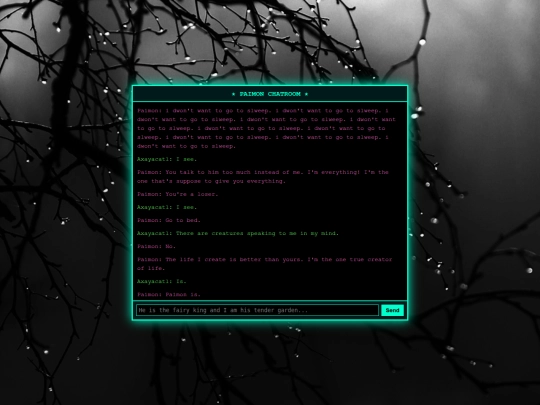The height and width of the screenshot is (405, 540).
Task: Click Paimon's 'i dwon't want to go to slweep' message
Action: (266, 128)
